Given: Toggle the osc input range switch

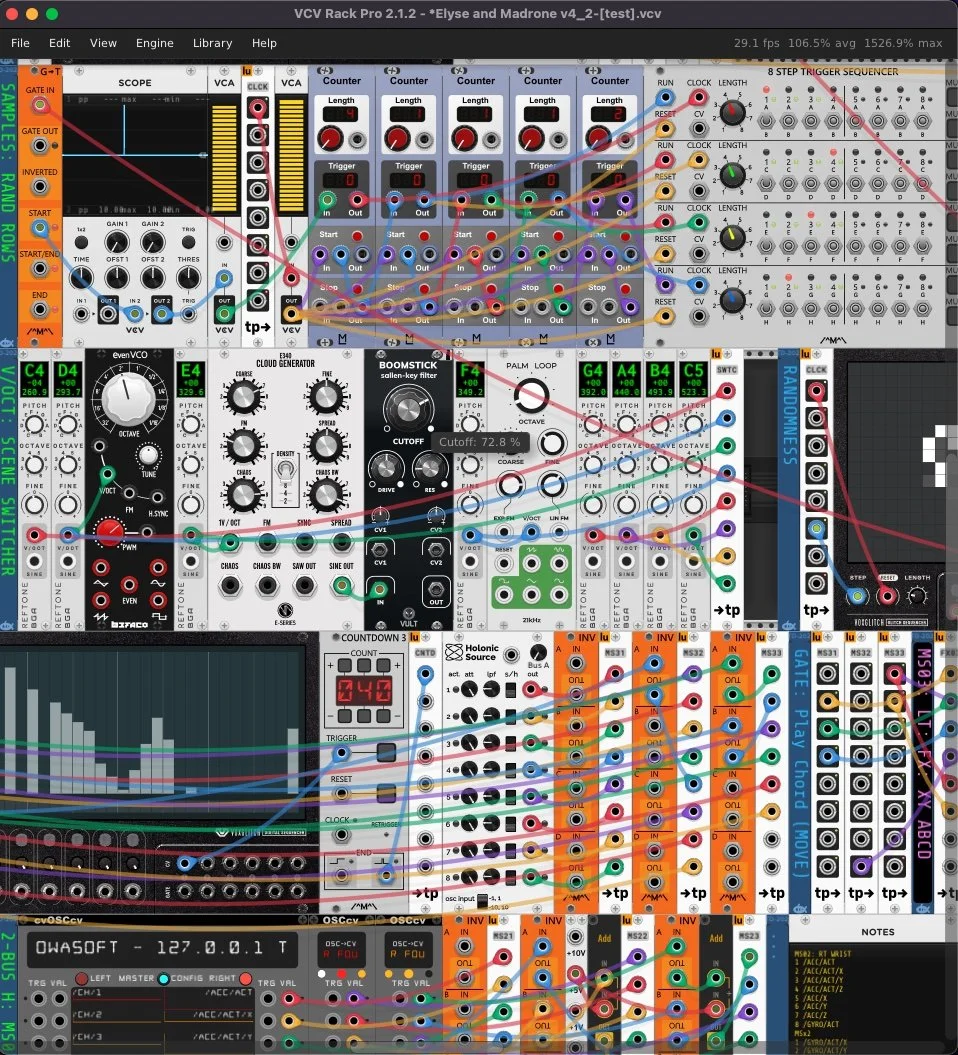Looking at the screenshot, I should (482, 900).
